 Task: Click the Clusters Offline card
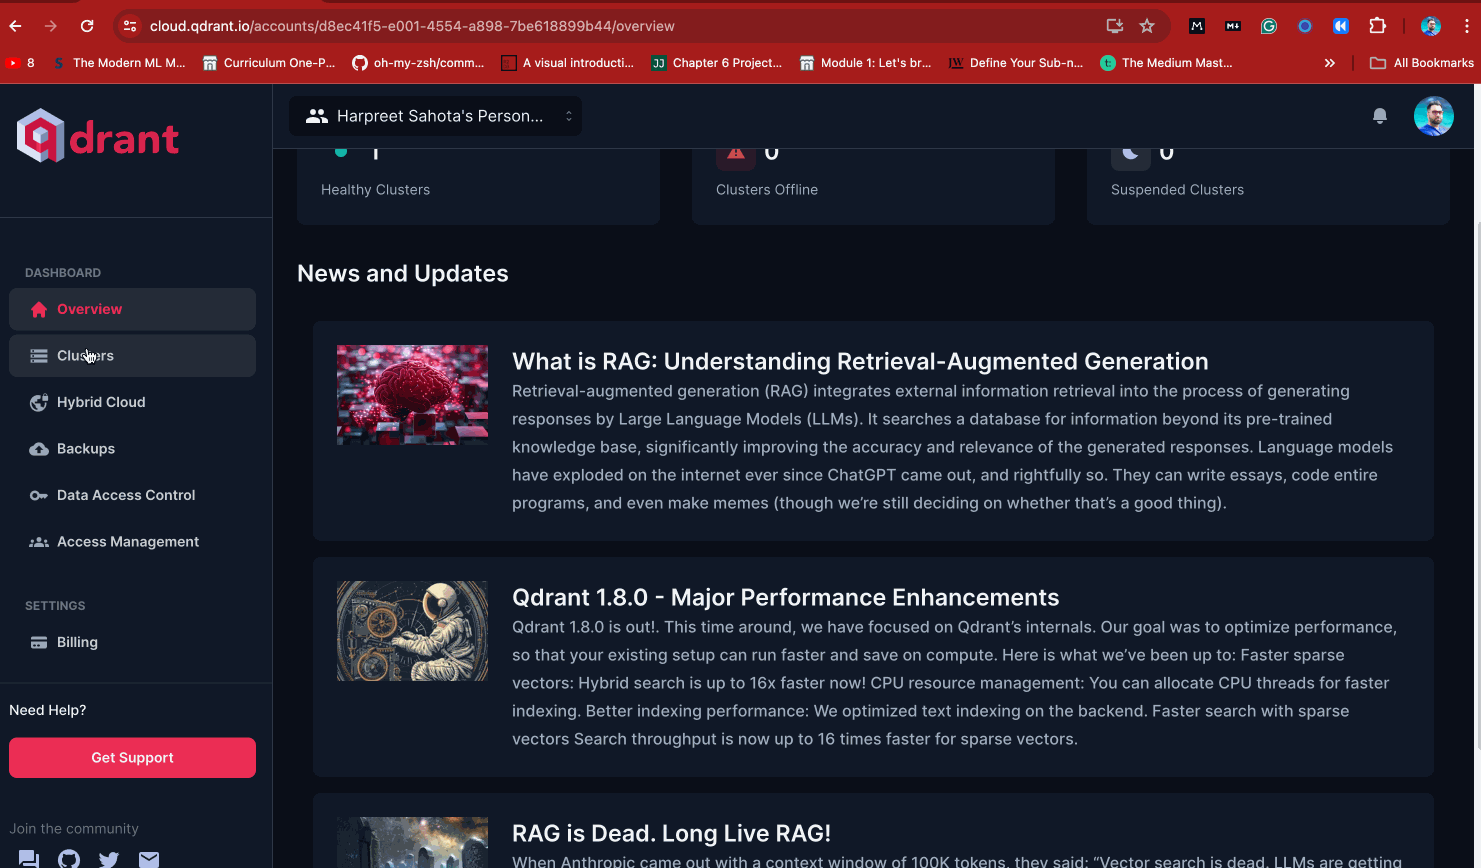(x=873, y=186)
